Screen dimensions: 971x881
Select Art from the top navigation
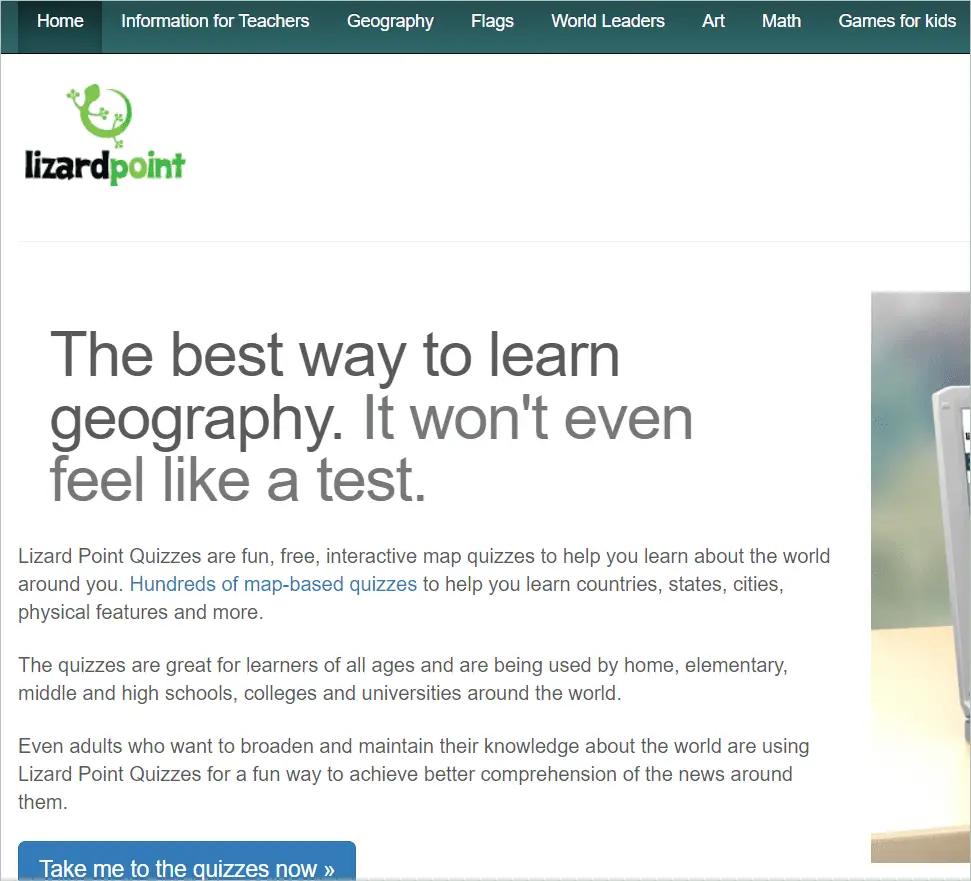713,21
